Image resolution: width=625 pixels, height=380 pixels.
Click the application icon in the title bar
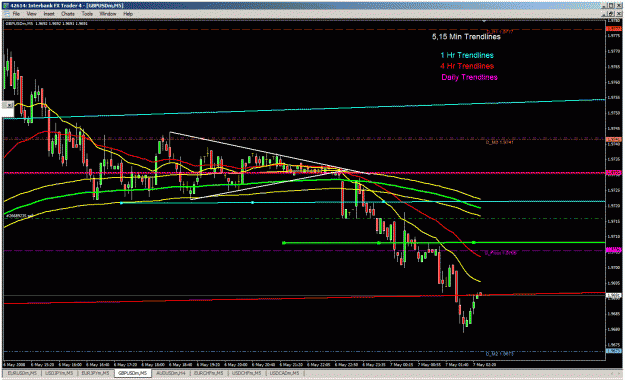pos(6,6)
